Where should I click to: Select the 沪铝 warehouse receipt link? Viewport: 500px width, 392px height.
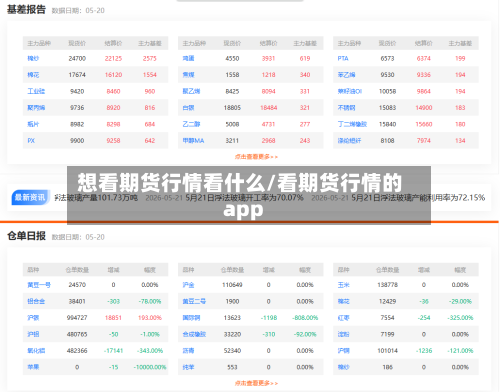(x=33, y=334)
